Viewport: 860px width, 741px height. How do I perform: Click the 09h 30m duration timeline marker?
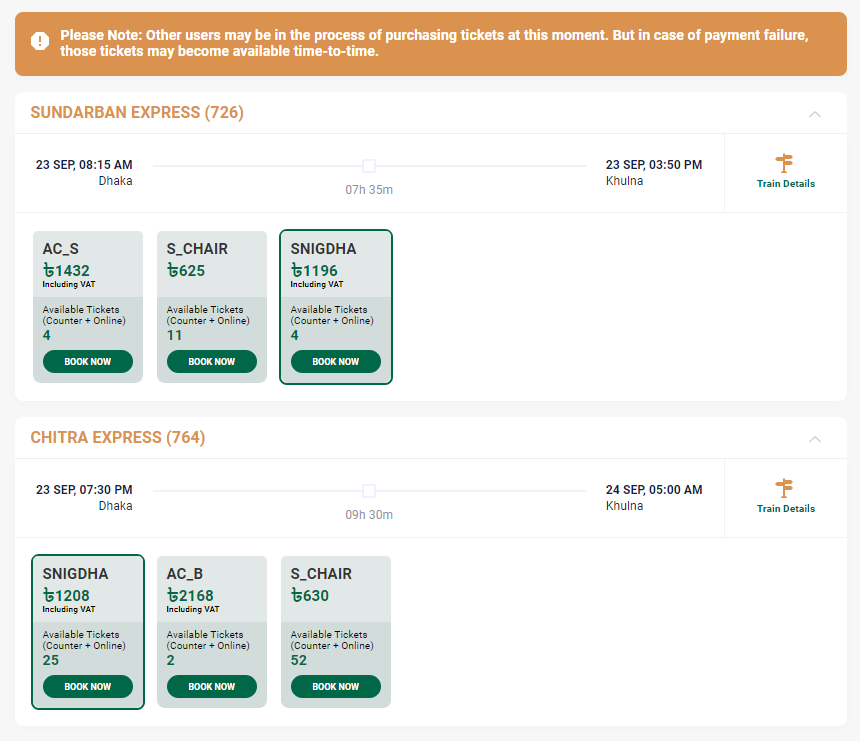click(369, 491)
